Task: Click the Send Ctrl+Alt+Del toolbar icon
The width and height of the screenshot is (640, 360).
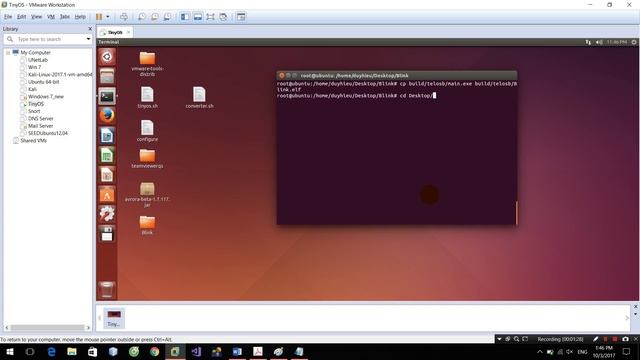Action: point(124,17)
